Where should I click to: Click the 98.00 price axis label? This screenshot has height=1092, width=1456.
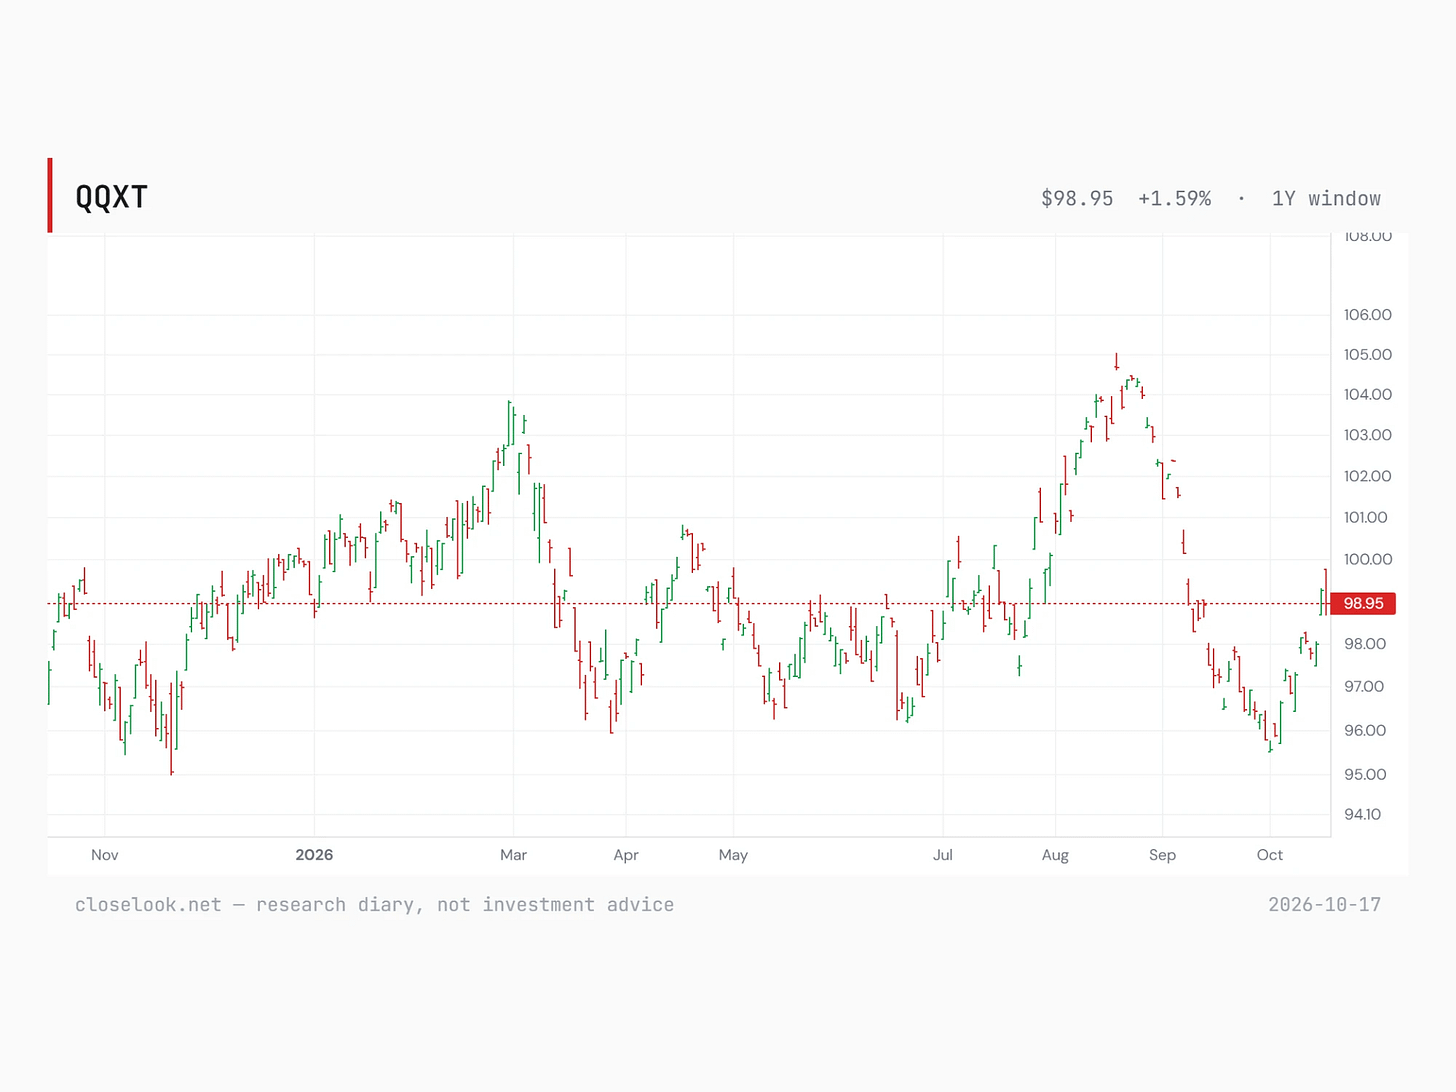[1365, 644]
